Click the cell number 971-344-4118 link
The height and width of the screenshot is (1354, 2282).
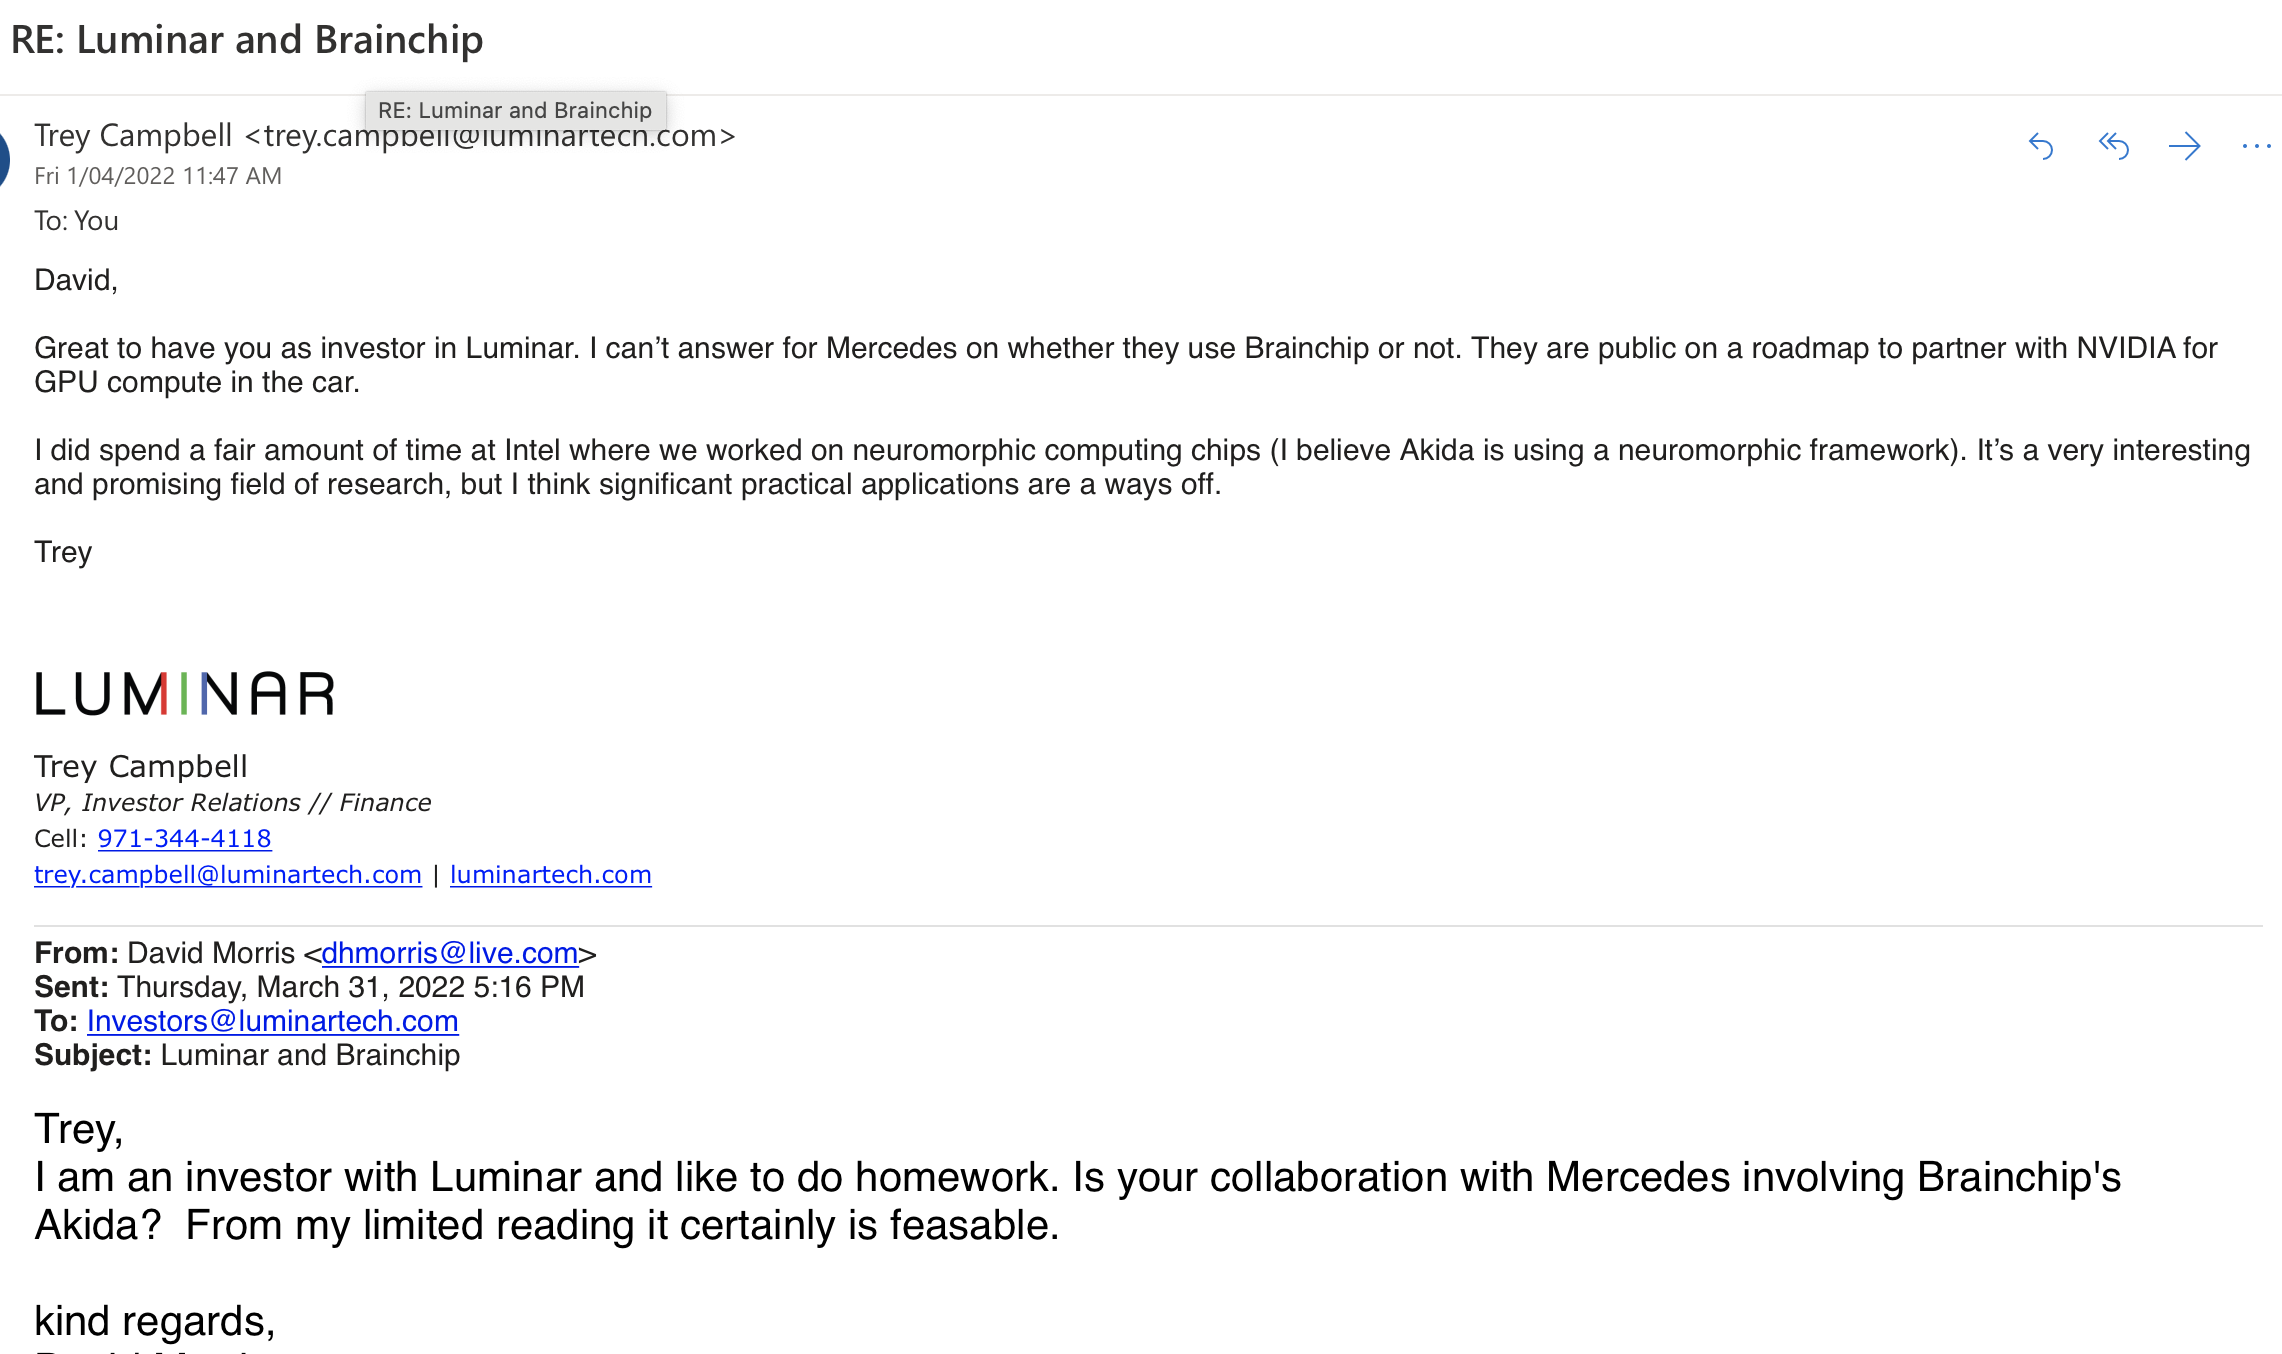184,839
